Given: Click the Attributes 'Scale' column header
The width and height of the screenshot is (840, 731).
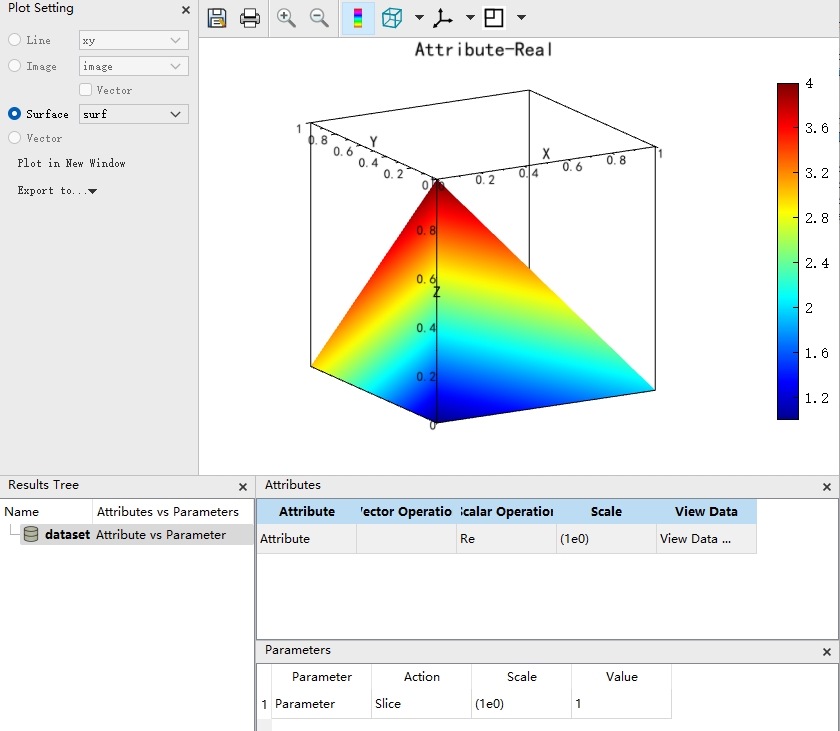Looking at the screenshot, I should (606, 511).
